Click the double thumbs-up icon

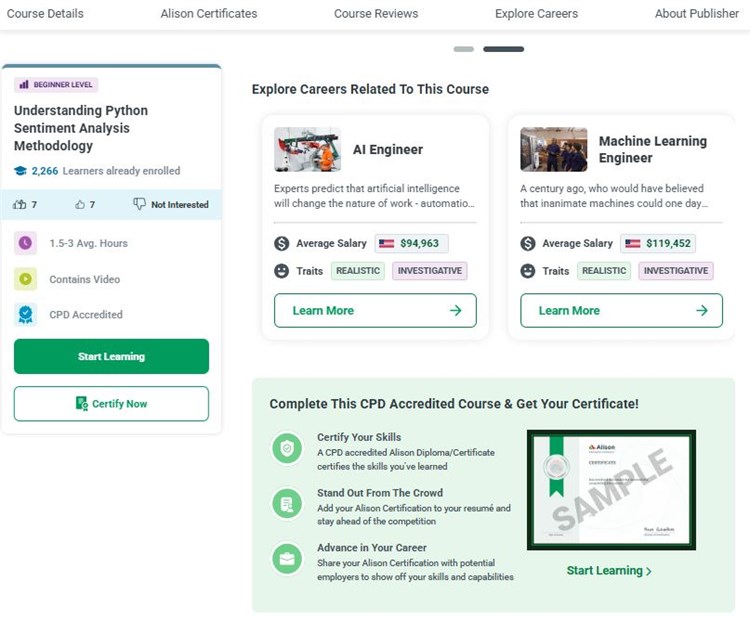click(20, 205)
